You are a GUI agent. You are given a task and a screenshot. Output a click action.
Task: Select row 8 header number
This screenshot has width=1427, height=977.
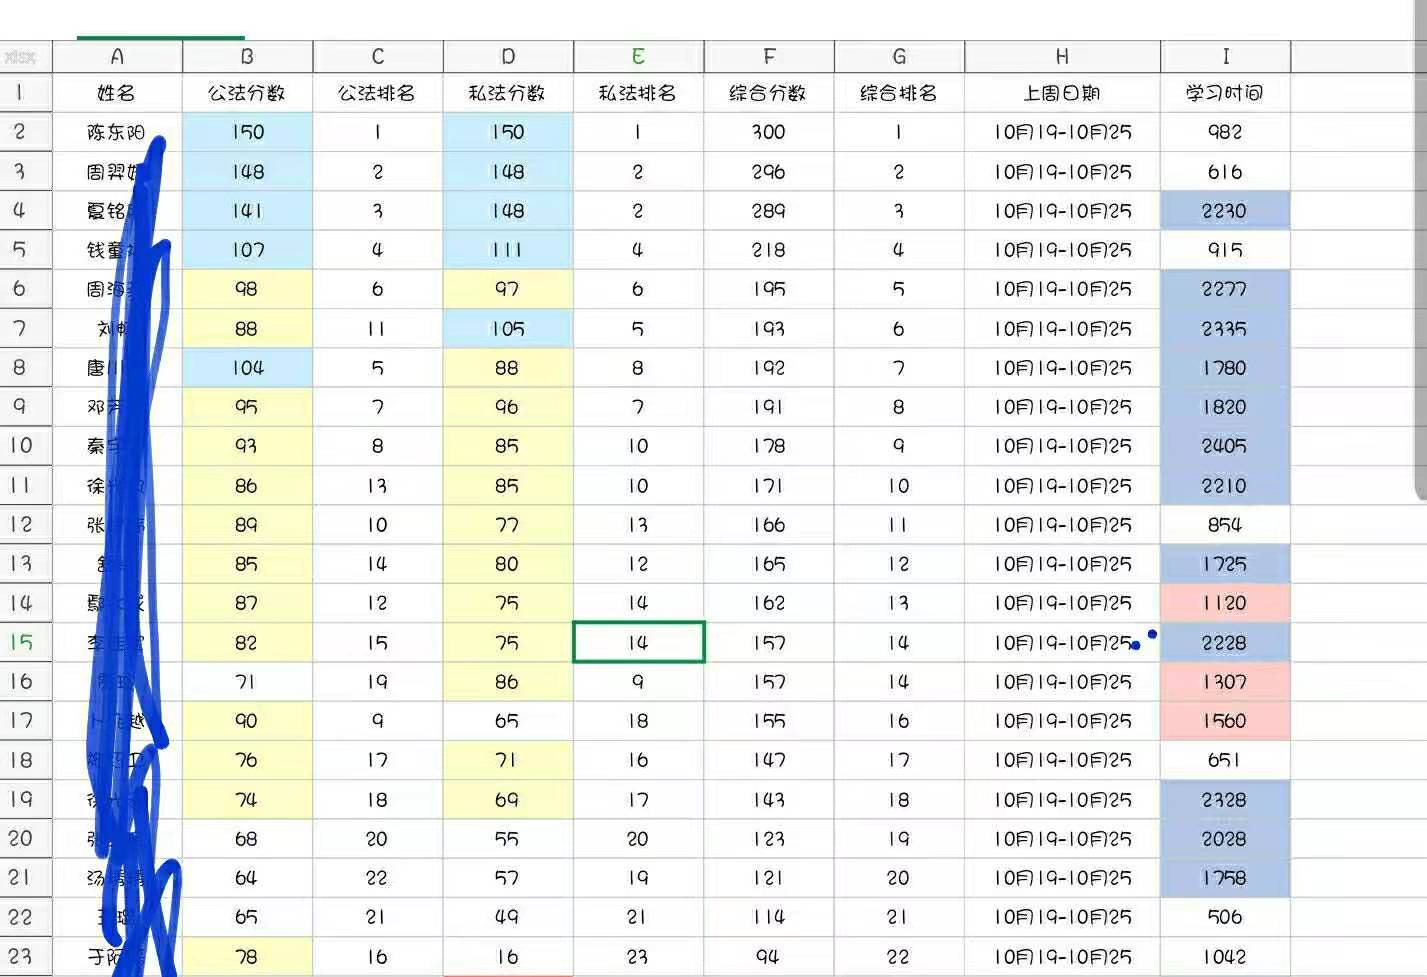pyautogui.click(x=26, y=367)
